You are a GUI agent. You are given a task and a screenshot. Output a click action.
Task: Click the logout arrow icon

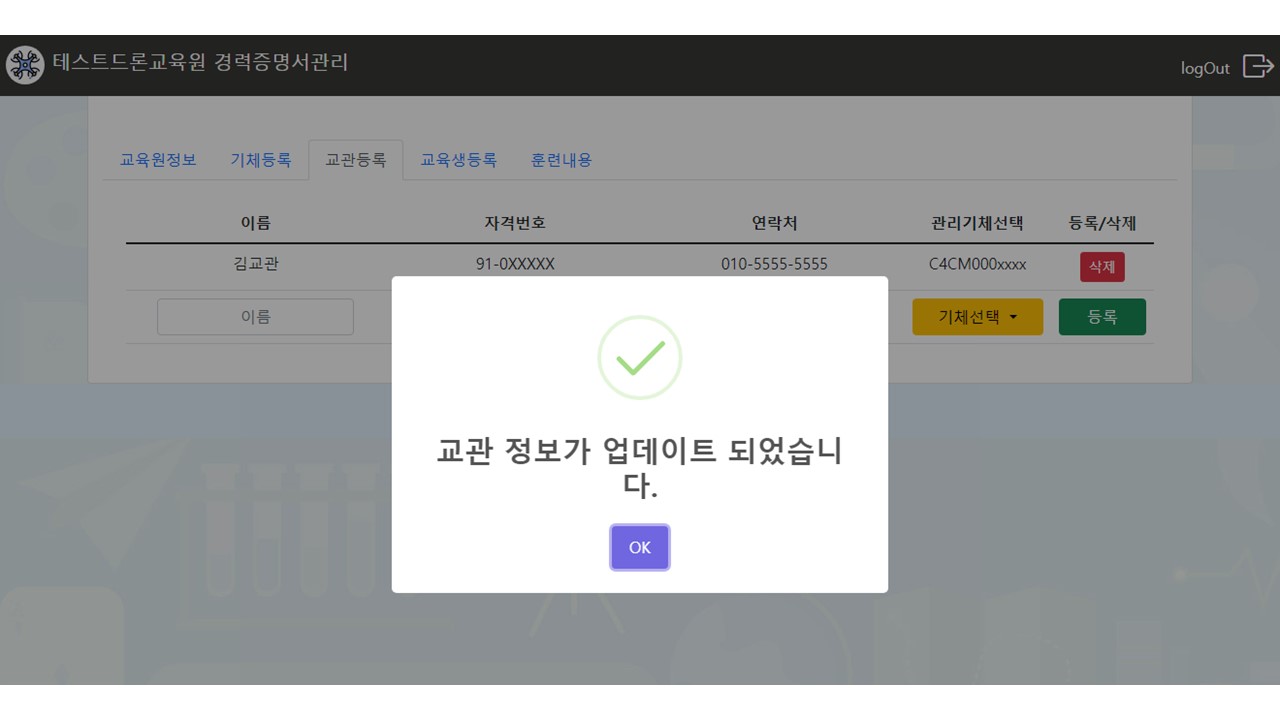(1257, 66)
